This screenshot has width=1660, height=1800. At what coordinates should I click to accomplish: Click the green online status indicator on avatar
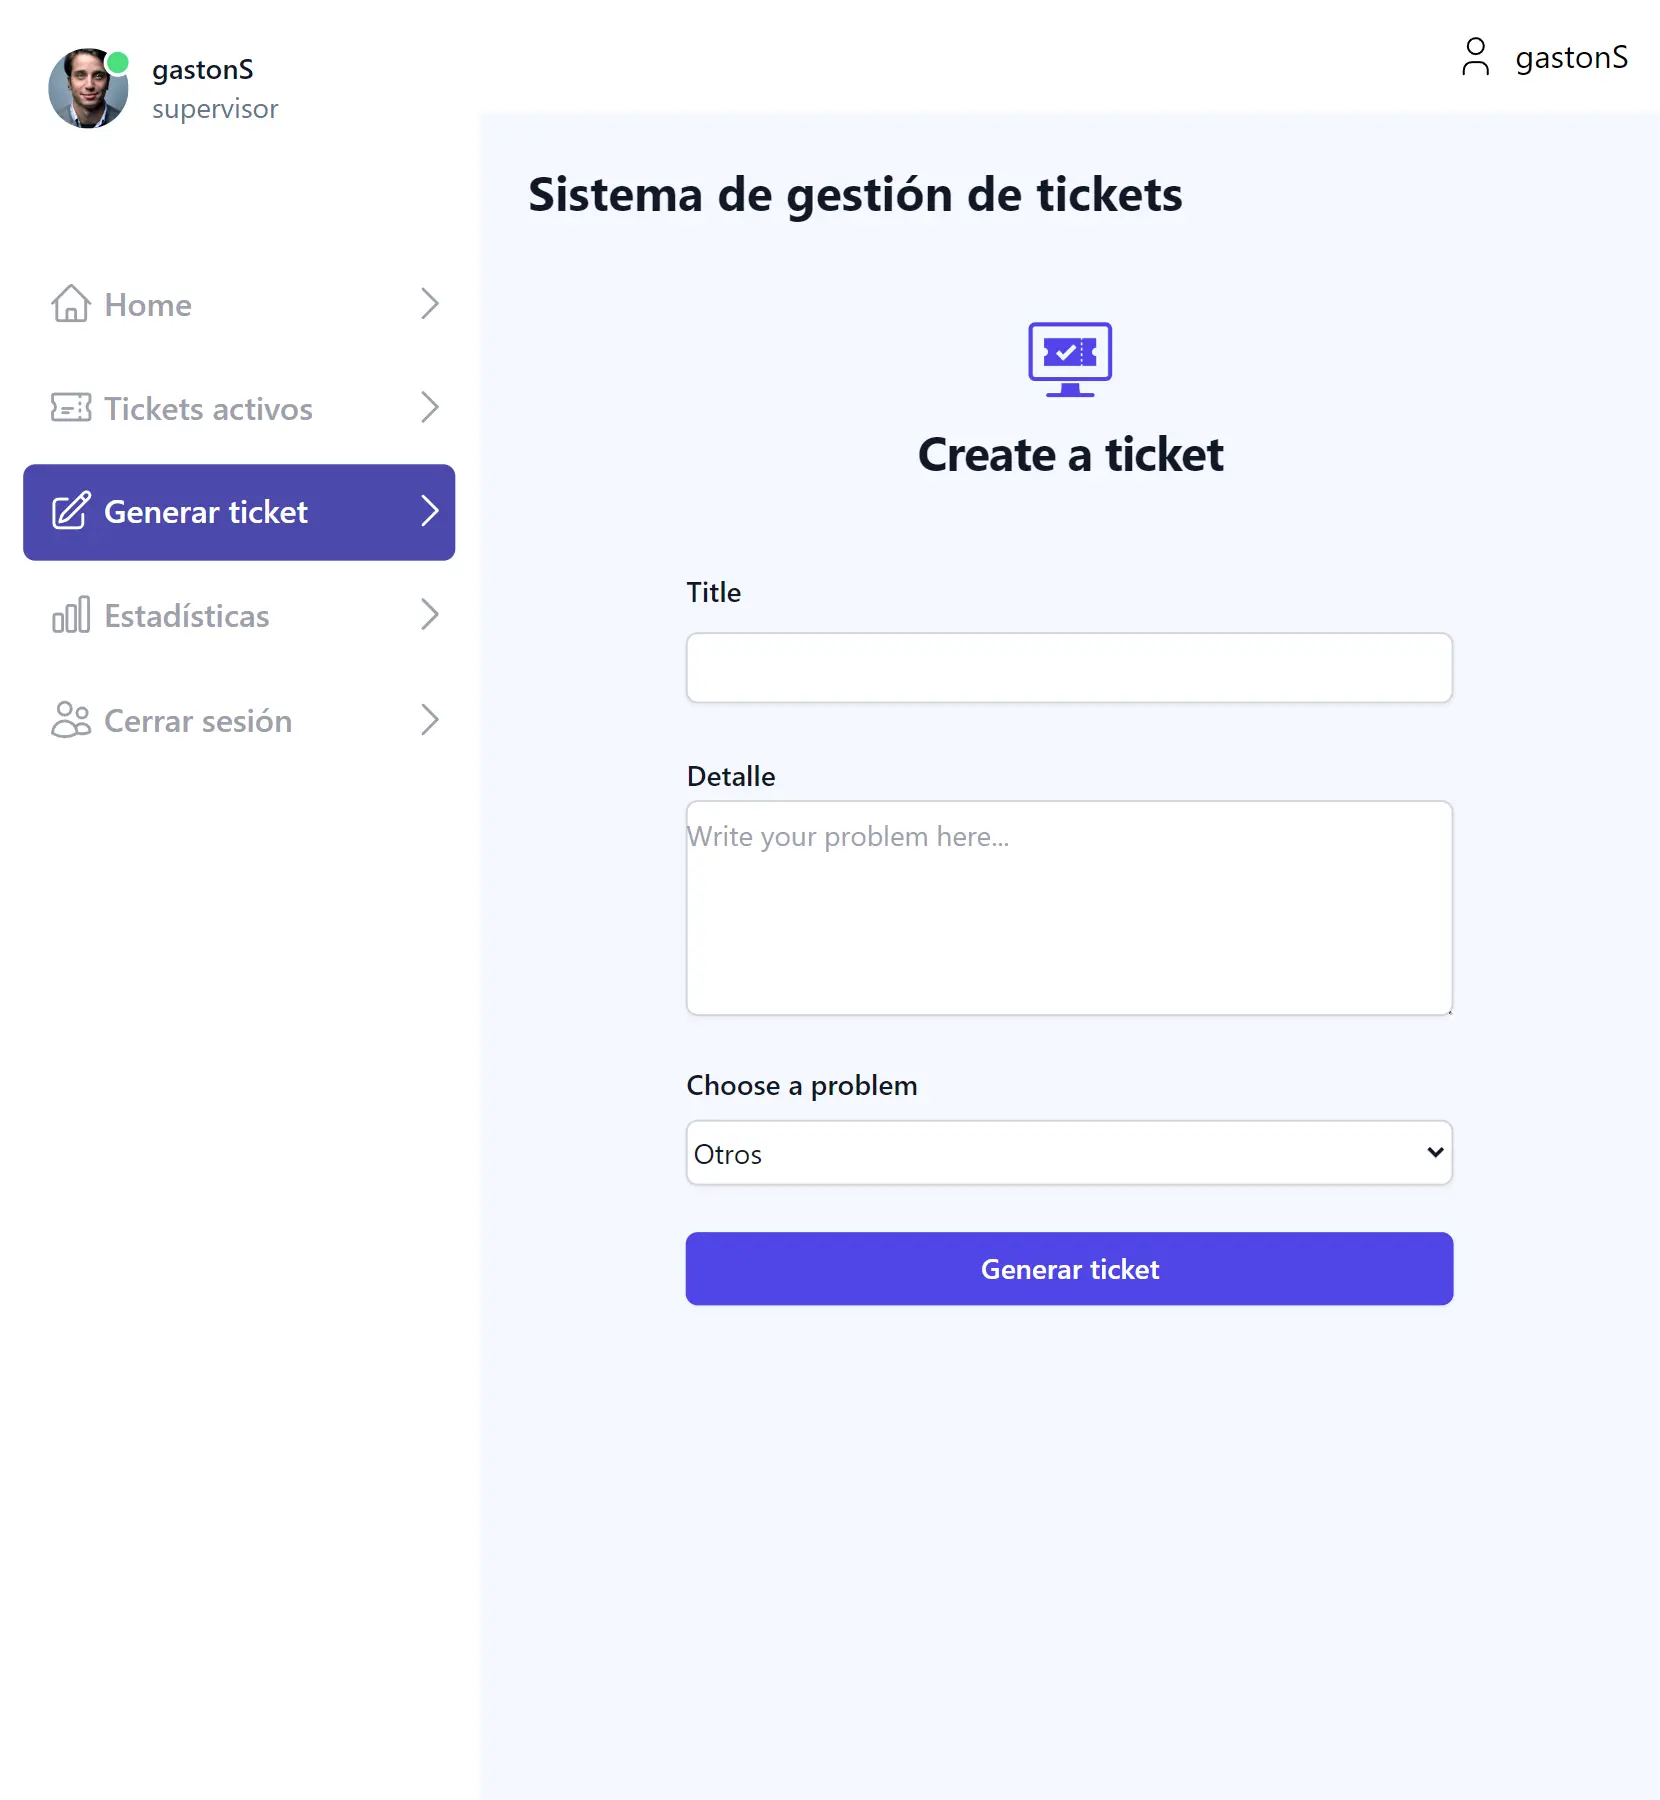119,62
